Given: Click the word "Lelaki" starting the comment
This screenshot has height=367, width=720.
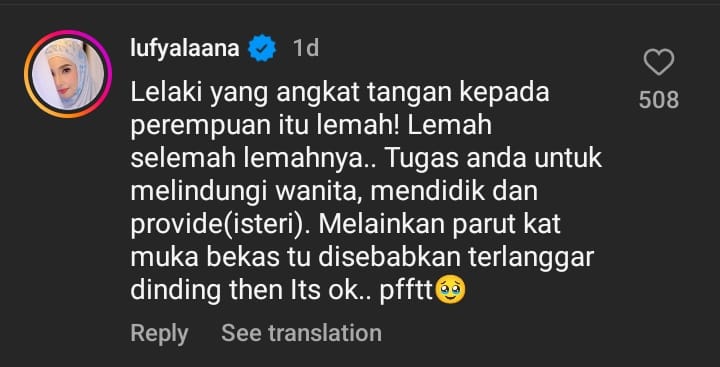Looking at the screenshot, I should 163,93.
